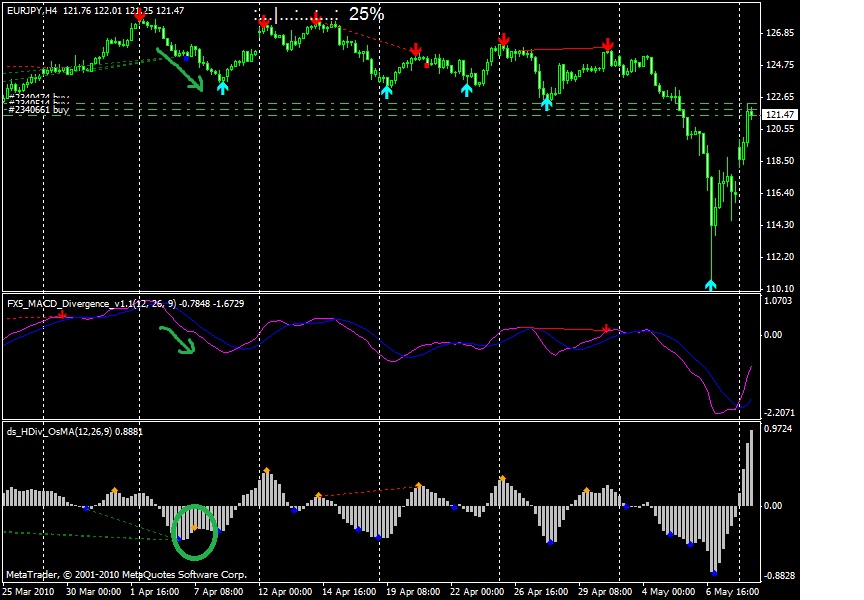The height and width of the screenshot is (600, 864).
Task: Select the 25 Mar 2010 date label
Action: click(28, 592)
